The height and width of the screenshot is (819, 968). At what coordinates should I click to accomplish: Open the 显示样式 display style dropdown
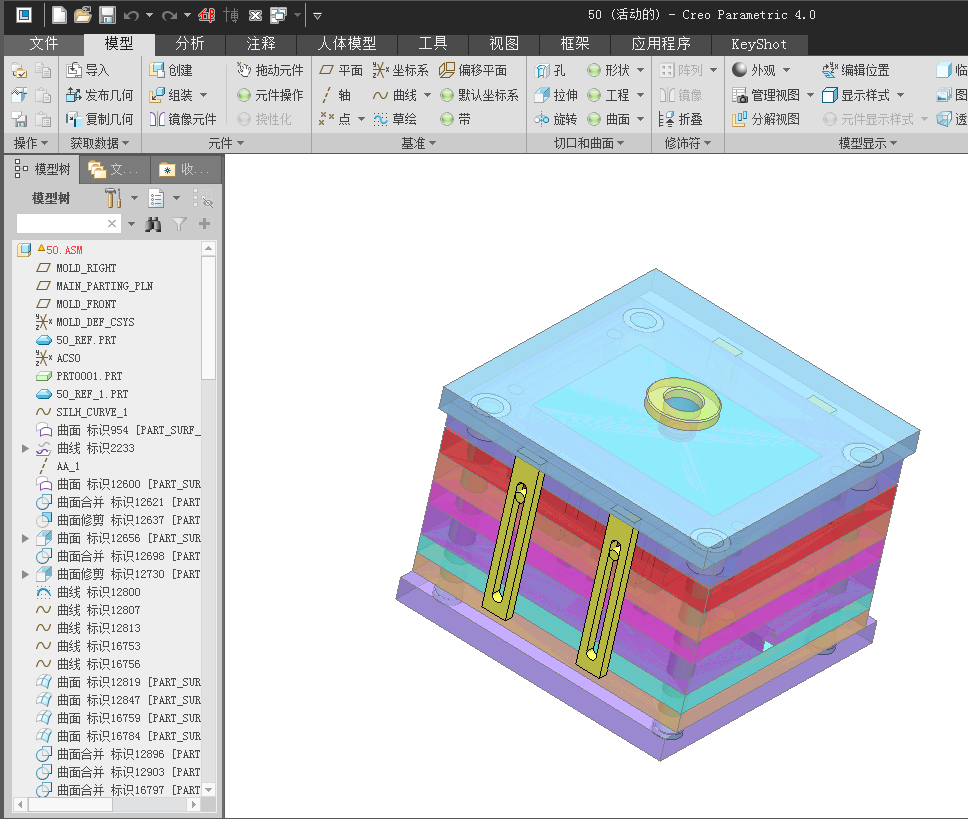(x=900, y=95)
